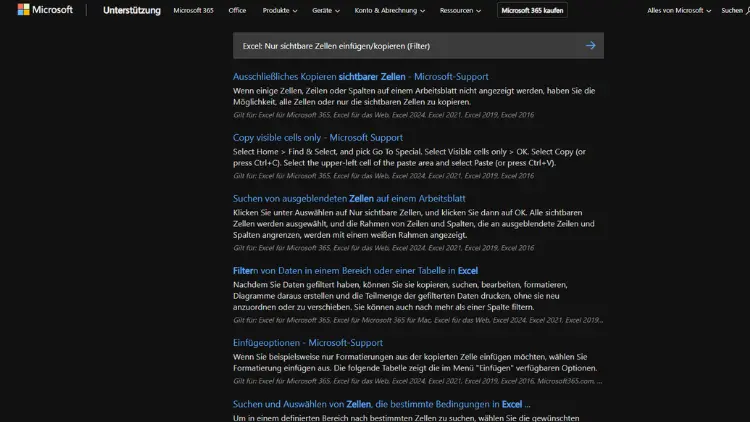Go to the Office menu item
This screenshot has width=750, height=422.
pos(237,10)
